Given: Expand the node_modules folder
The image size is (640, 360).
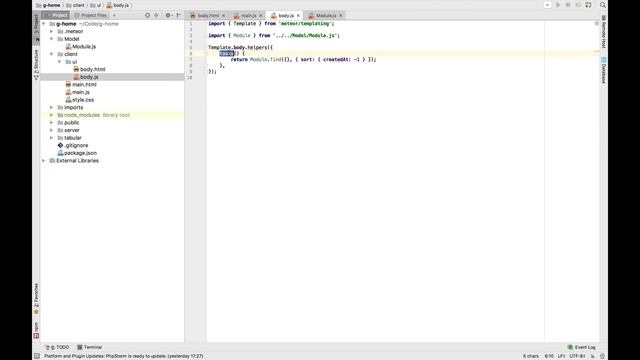Looking at the screenshot, I should tap(52, 115).
